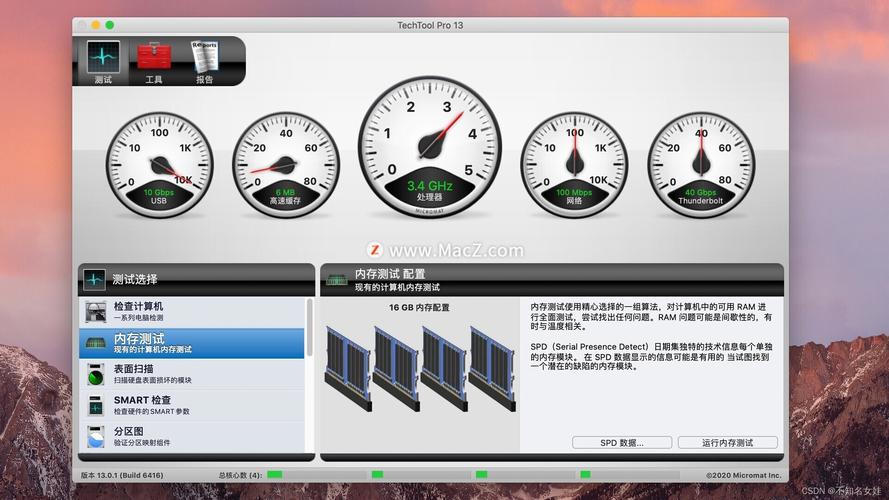Select the second memory module in diagram

(396, 368)
